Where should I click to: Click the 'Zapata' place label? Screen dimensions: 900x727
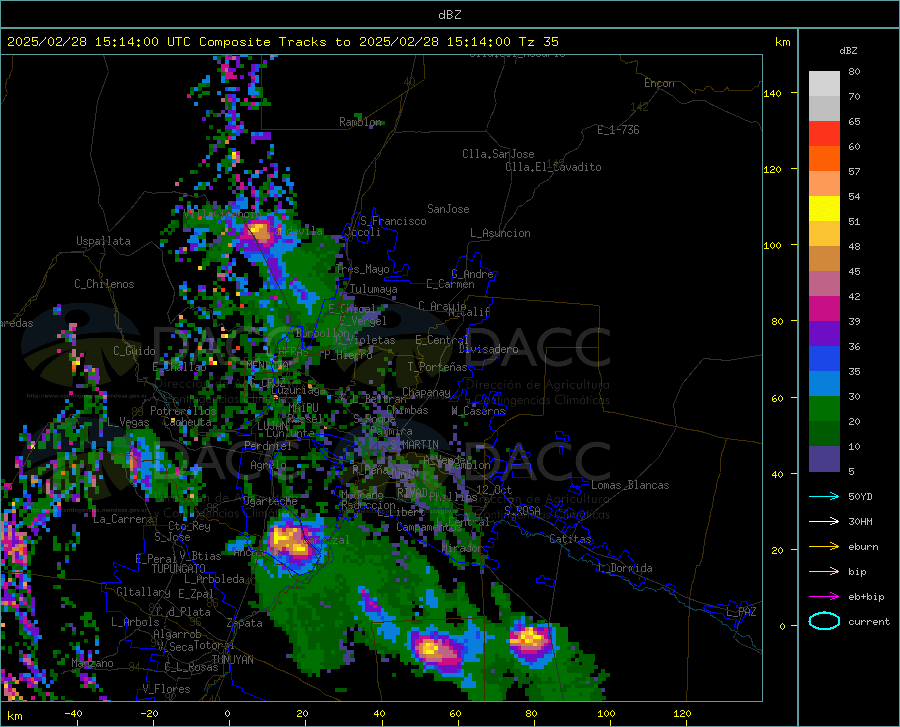point(245,623)
